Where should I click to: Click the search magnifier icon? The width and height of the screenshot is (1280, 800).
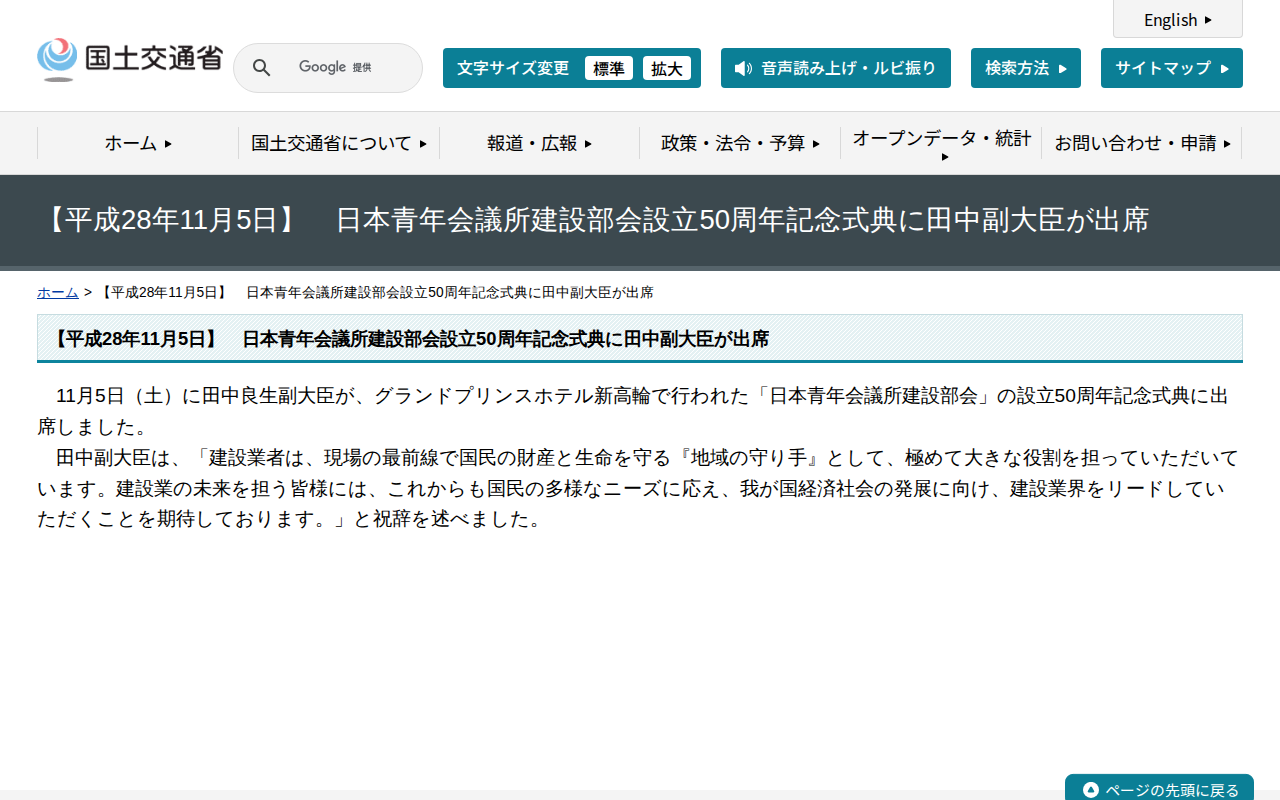coord(261,67)
